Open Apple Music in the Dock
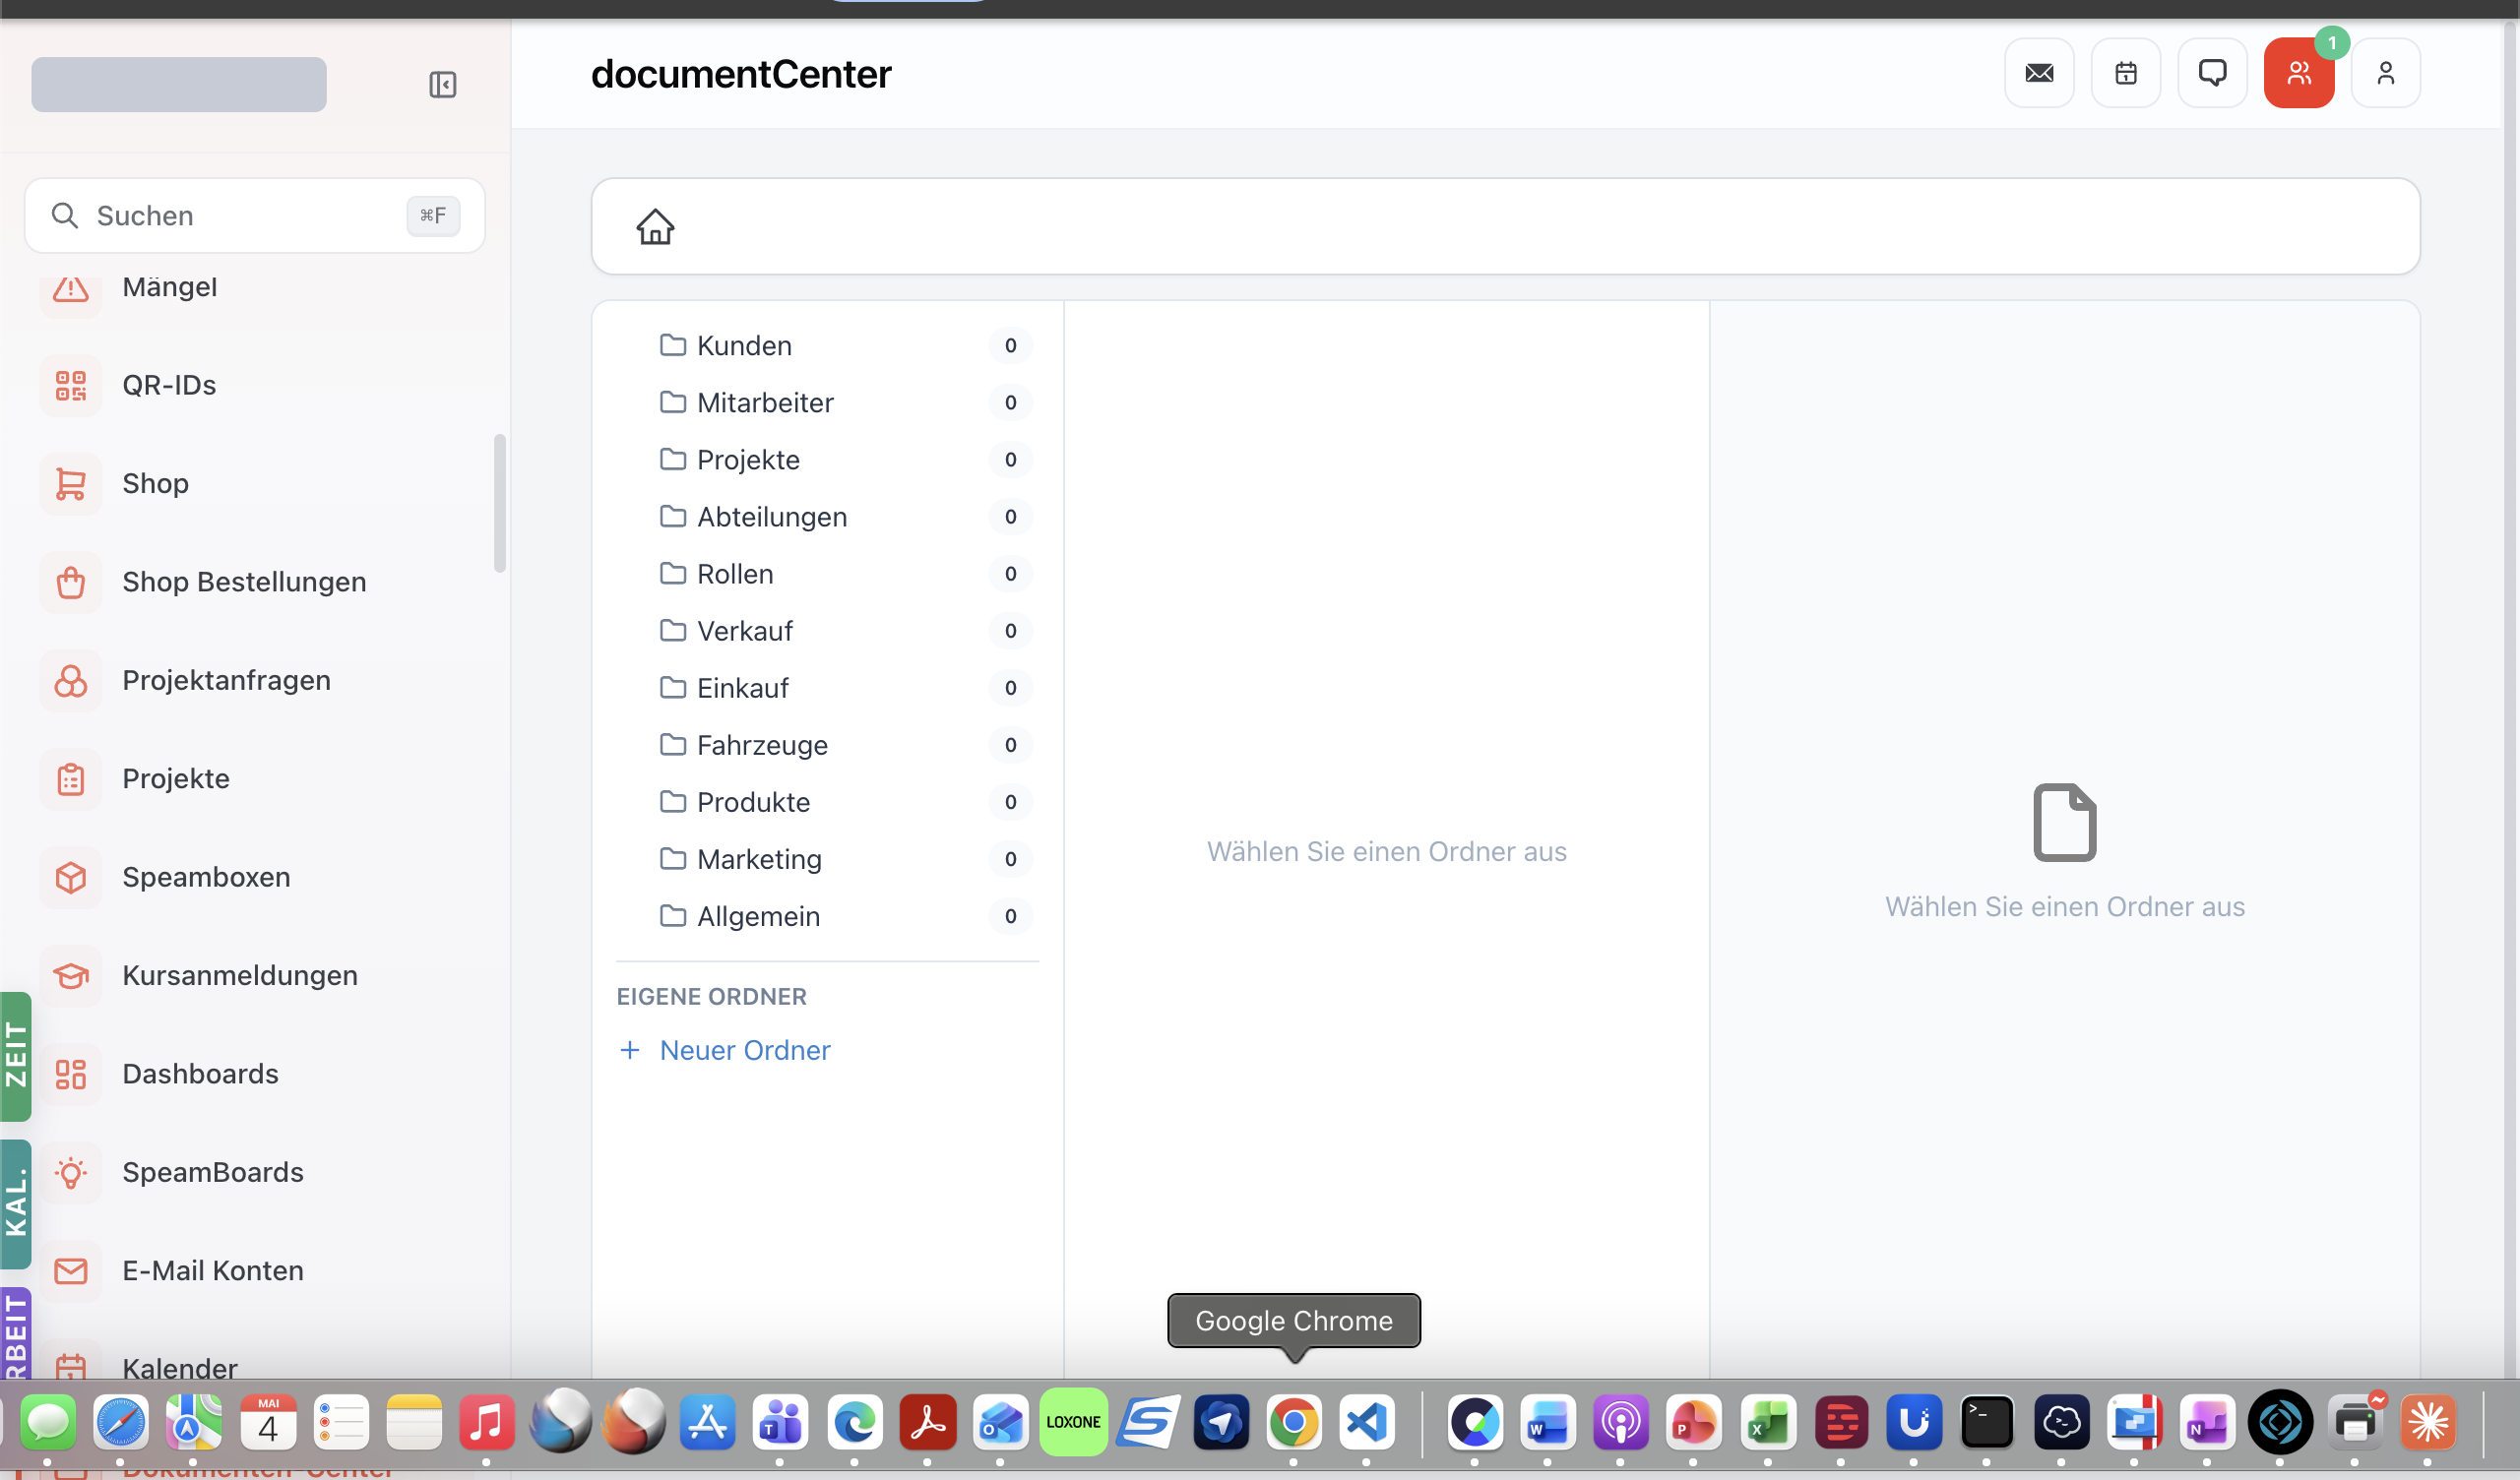 [x=487, y=1422]
